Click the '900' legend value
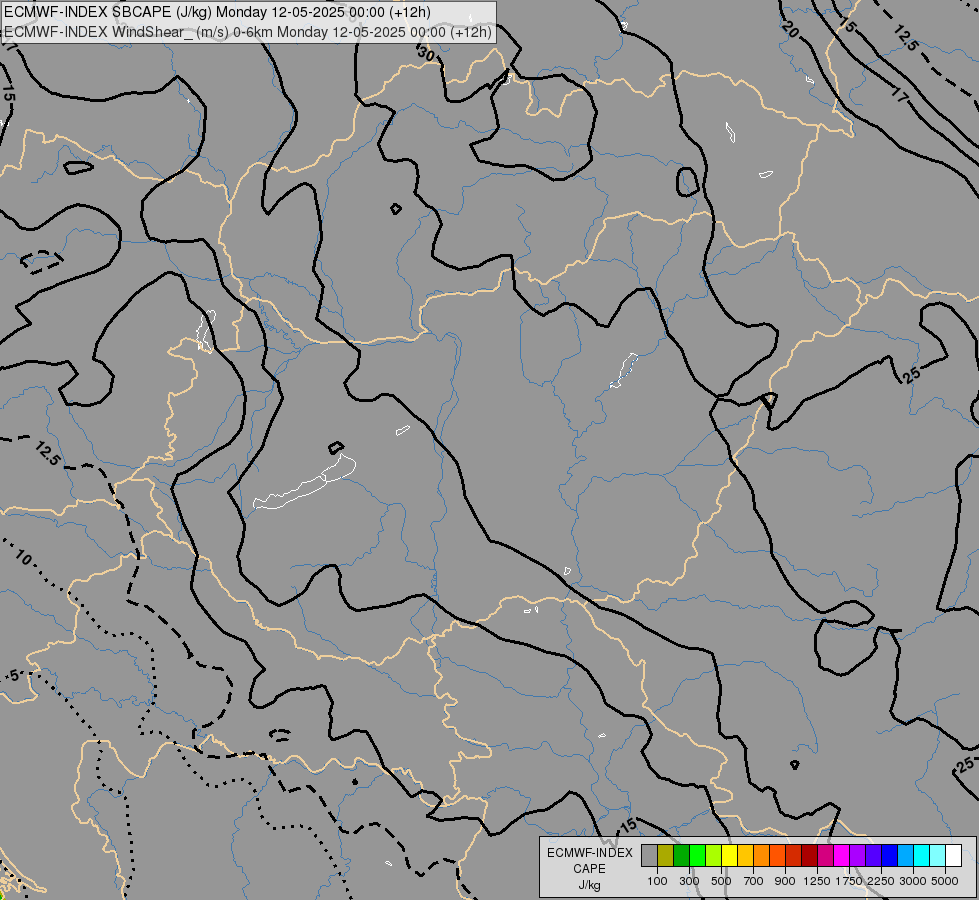This screenshot has width=979, height=900. click(x=785, y=881)
